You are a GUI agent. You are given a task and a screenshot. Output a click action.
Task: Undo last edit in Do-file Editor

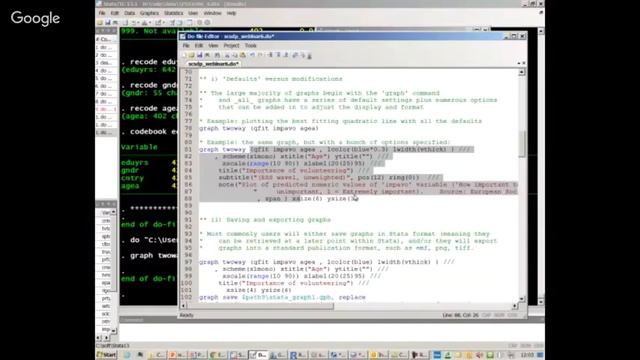coord(252,55)
